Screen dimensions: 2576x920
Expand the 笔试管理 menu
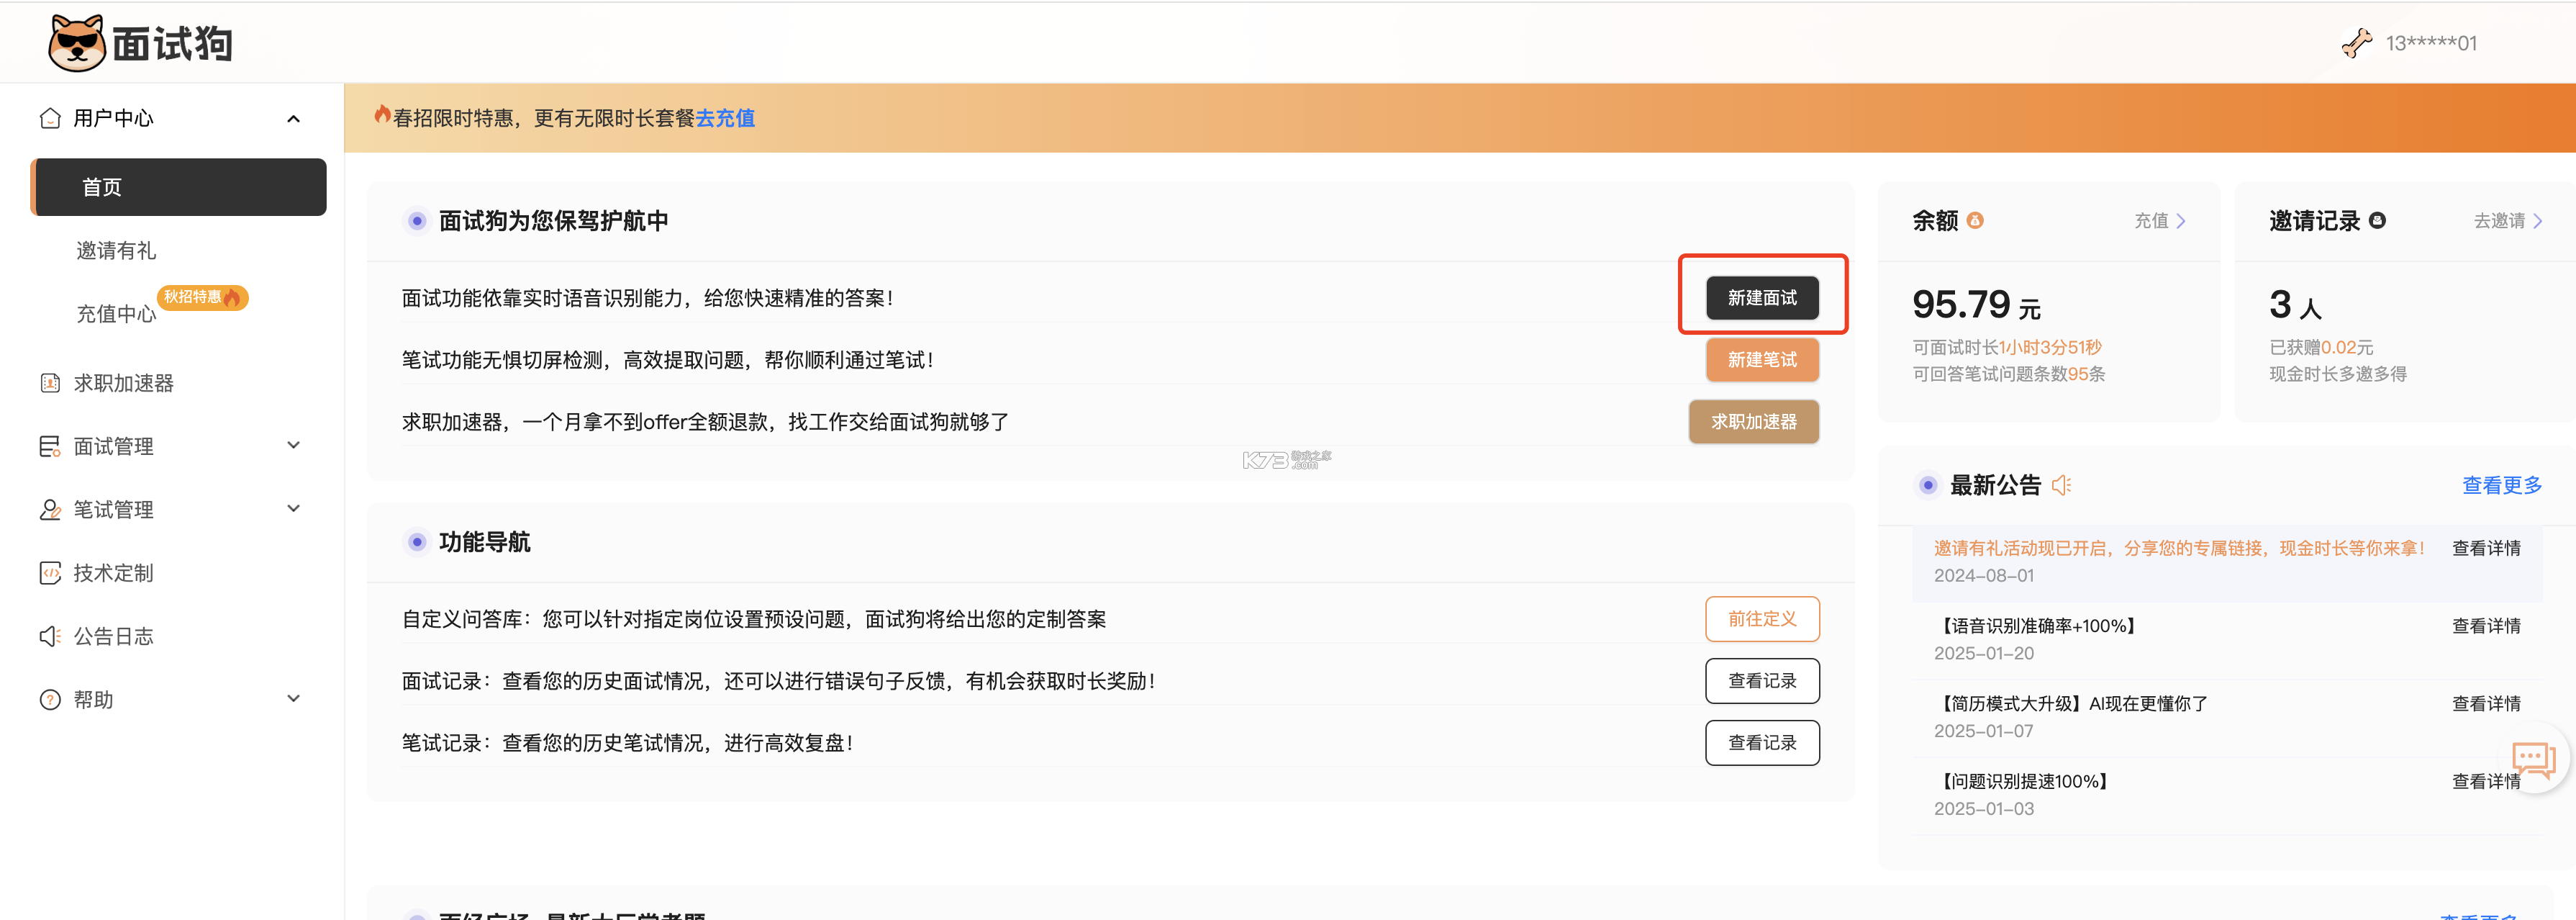[293, 508]
